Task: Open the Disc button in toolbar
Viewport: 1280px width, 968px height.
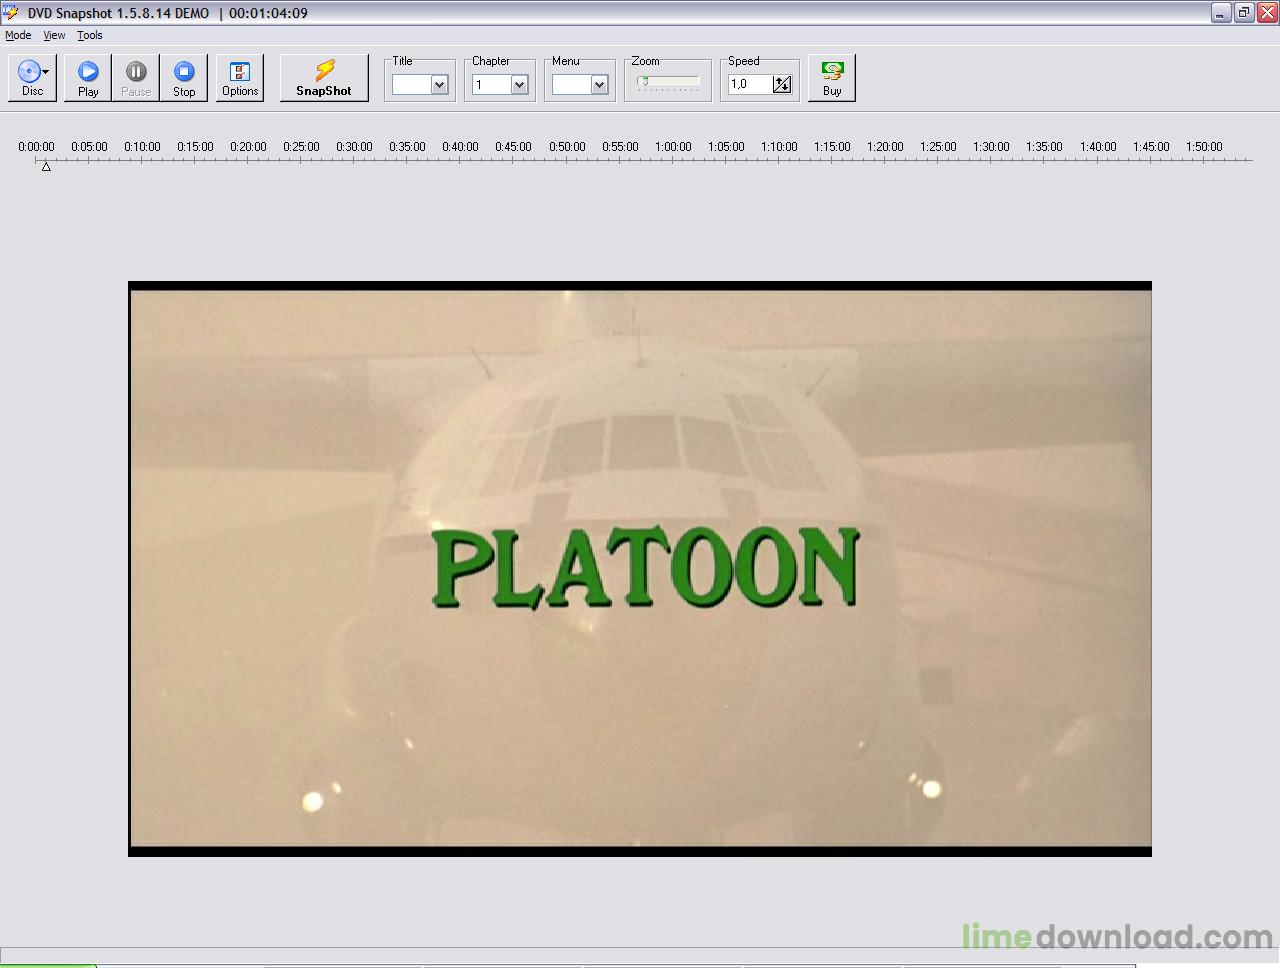Action: (x=32, y=78)
